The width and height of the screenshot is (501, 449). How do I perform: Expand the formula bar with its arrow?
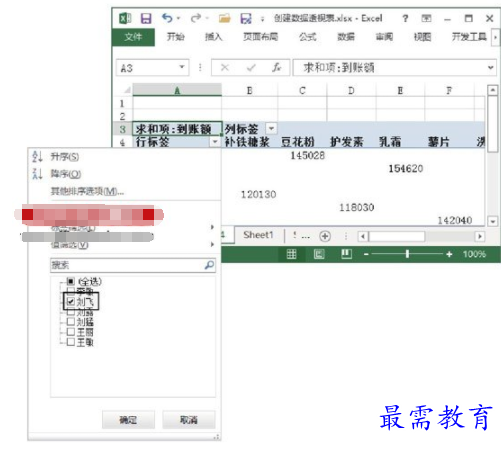click(x=490, y=67)
